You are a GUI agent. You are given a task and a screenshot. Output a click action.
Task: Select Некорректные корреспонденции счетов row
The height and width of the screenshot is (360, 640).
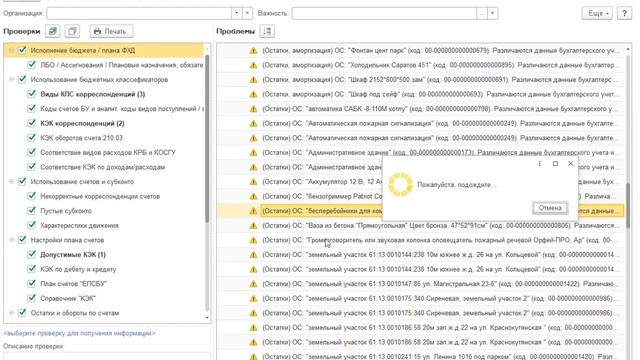pyautogui.click(x=100, y=196)
